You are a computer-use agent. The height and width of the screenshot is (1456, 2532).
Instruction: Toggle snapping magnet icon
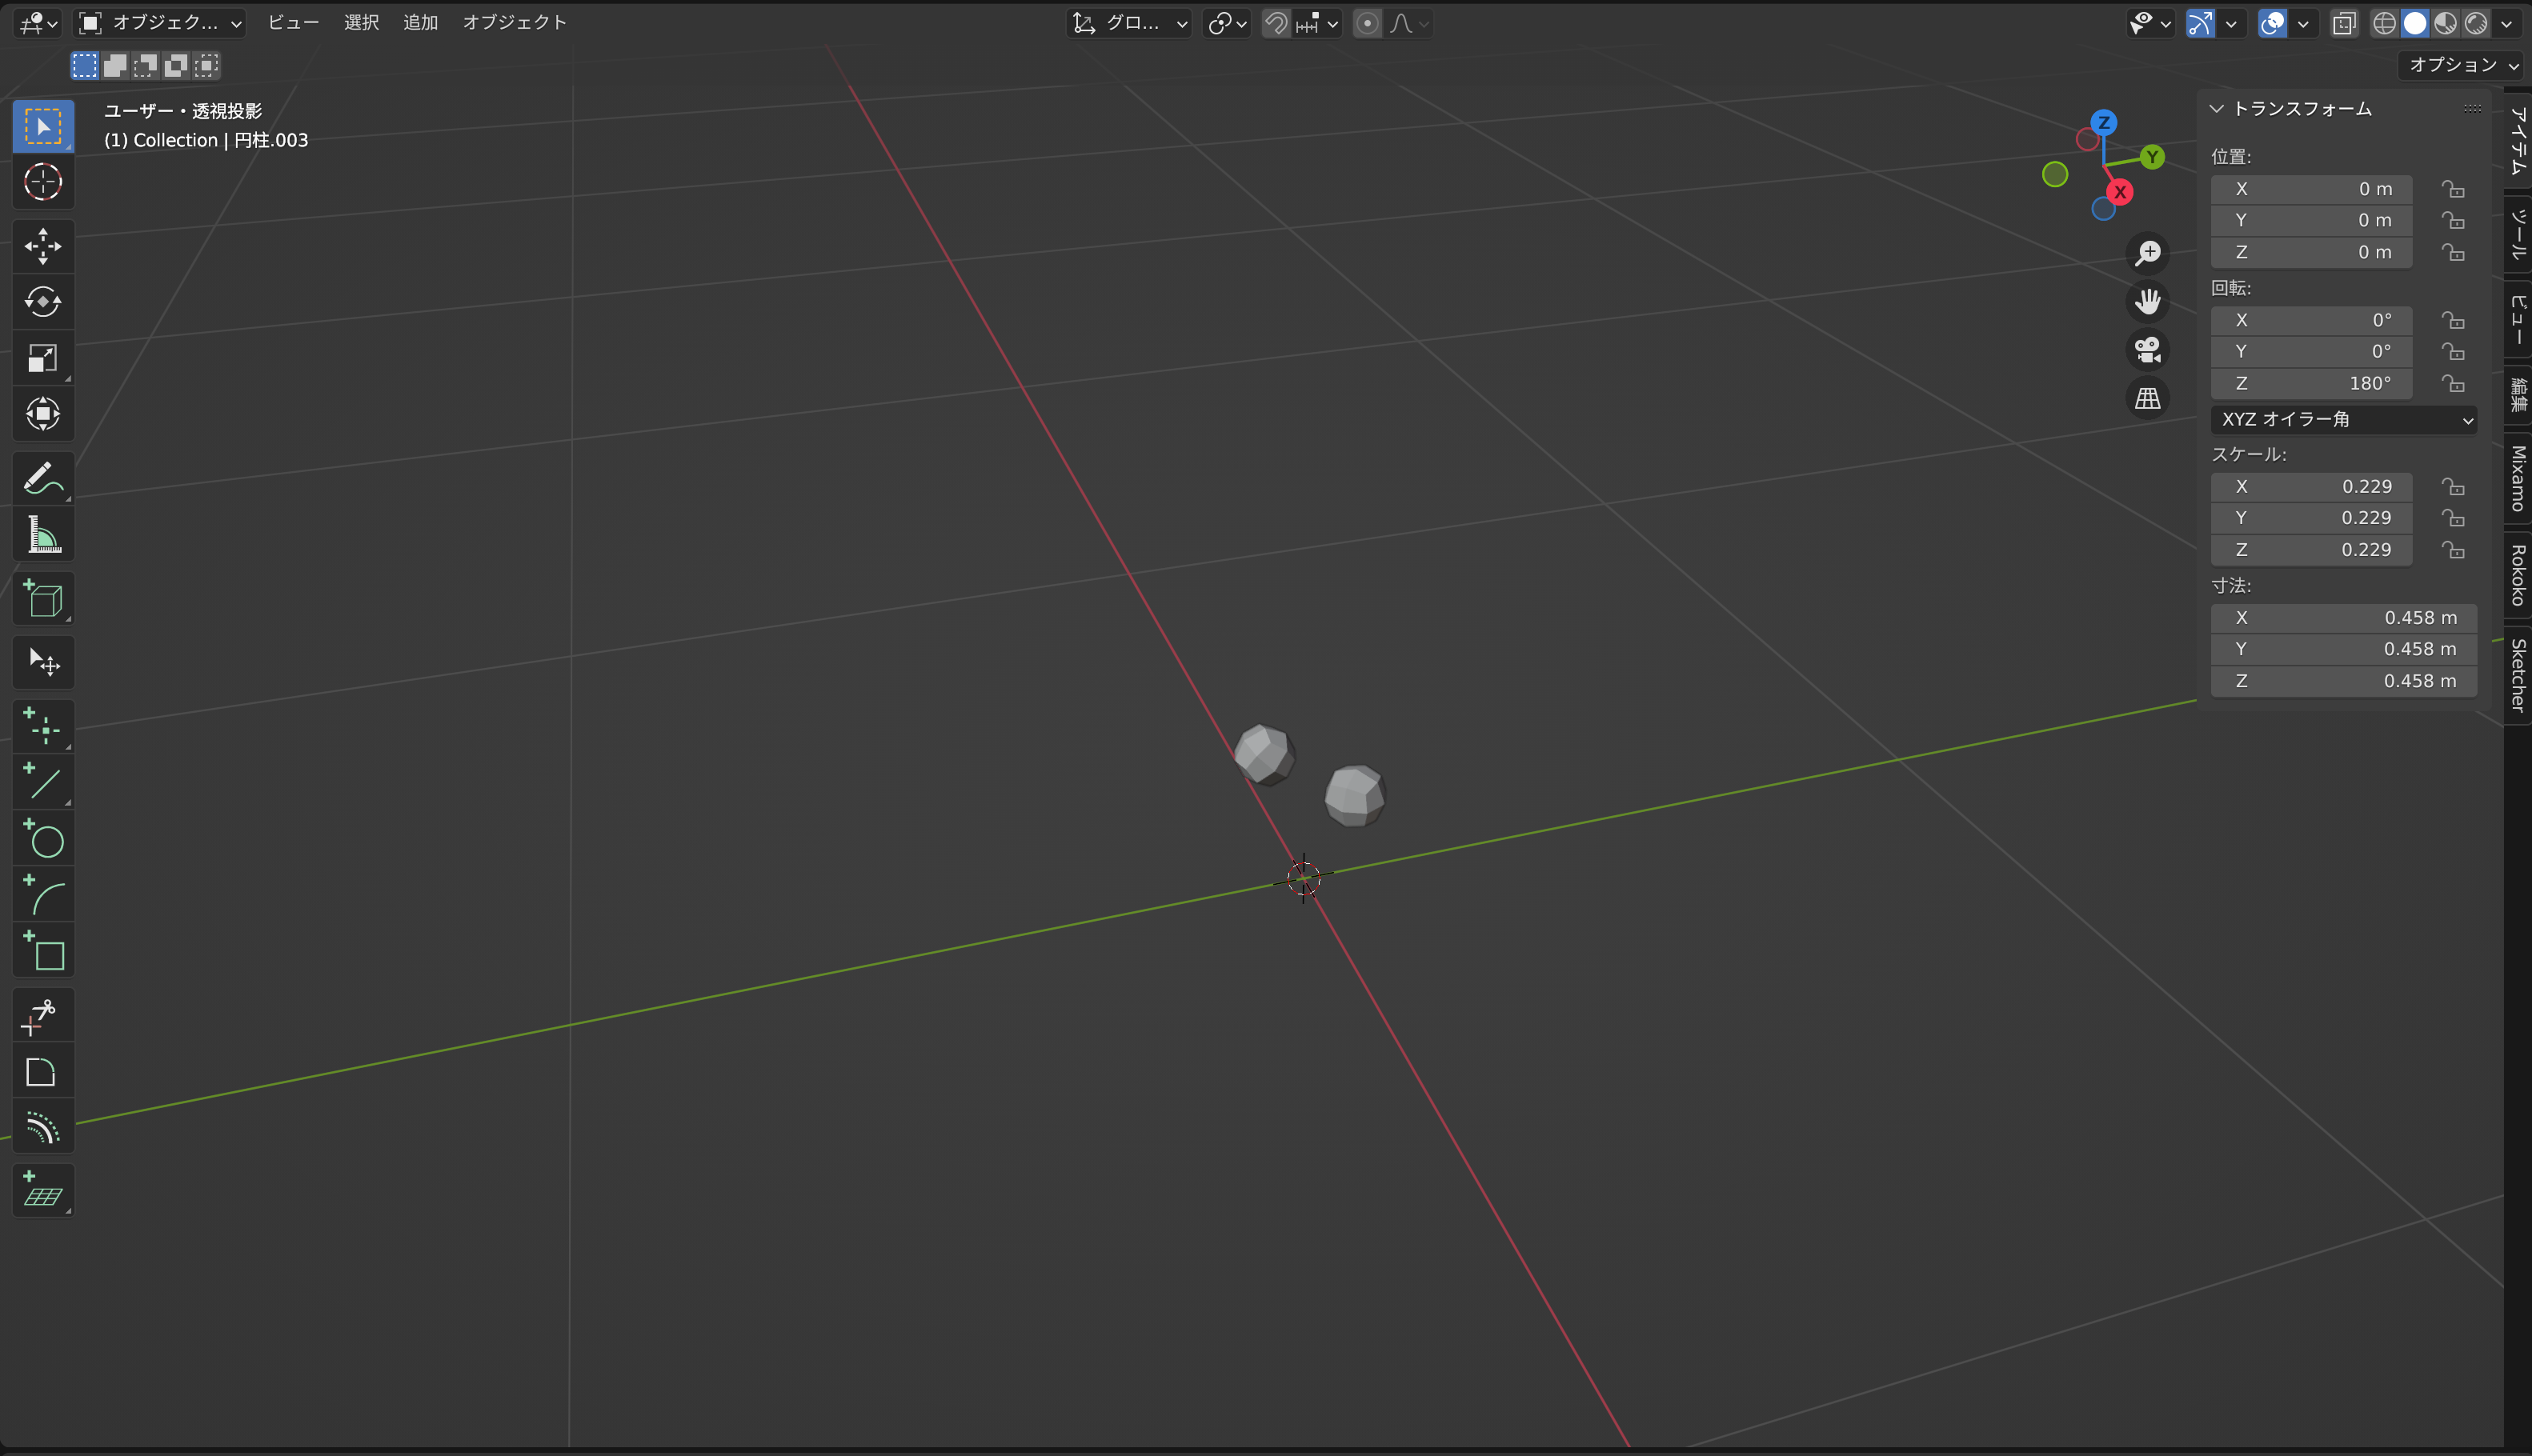point(1276,23)
